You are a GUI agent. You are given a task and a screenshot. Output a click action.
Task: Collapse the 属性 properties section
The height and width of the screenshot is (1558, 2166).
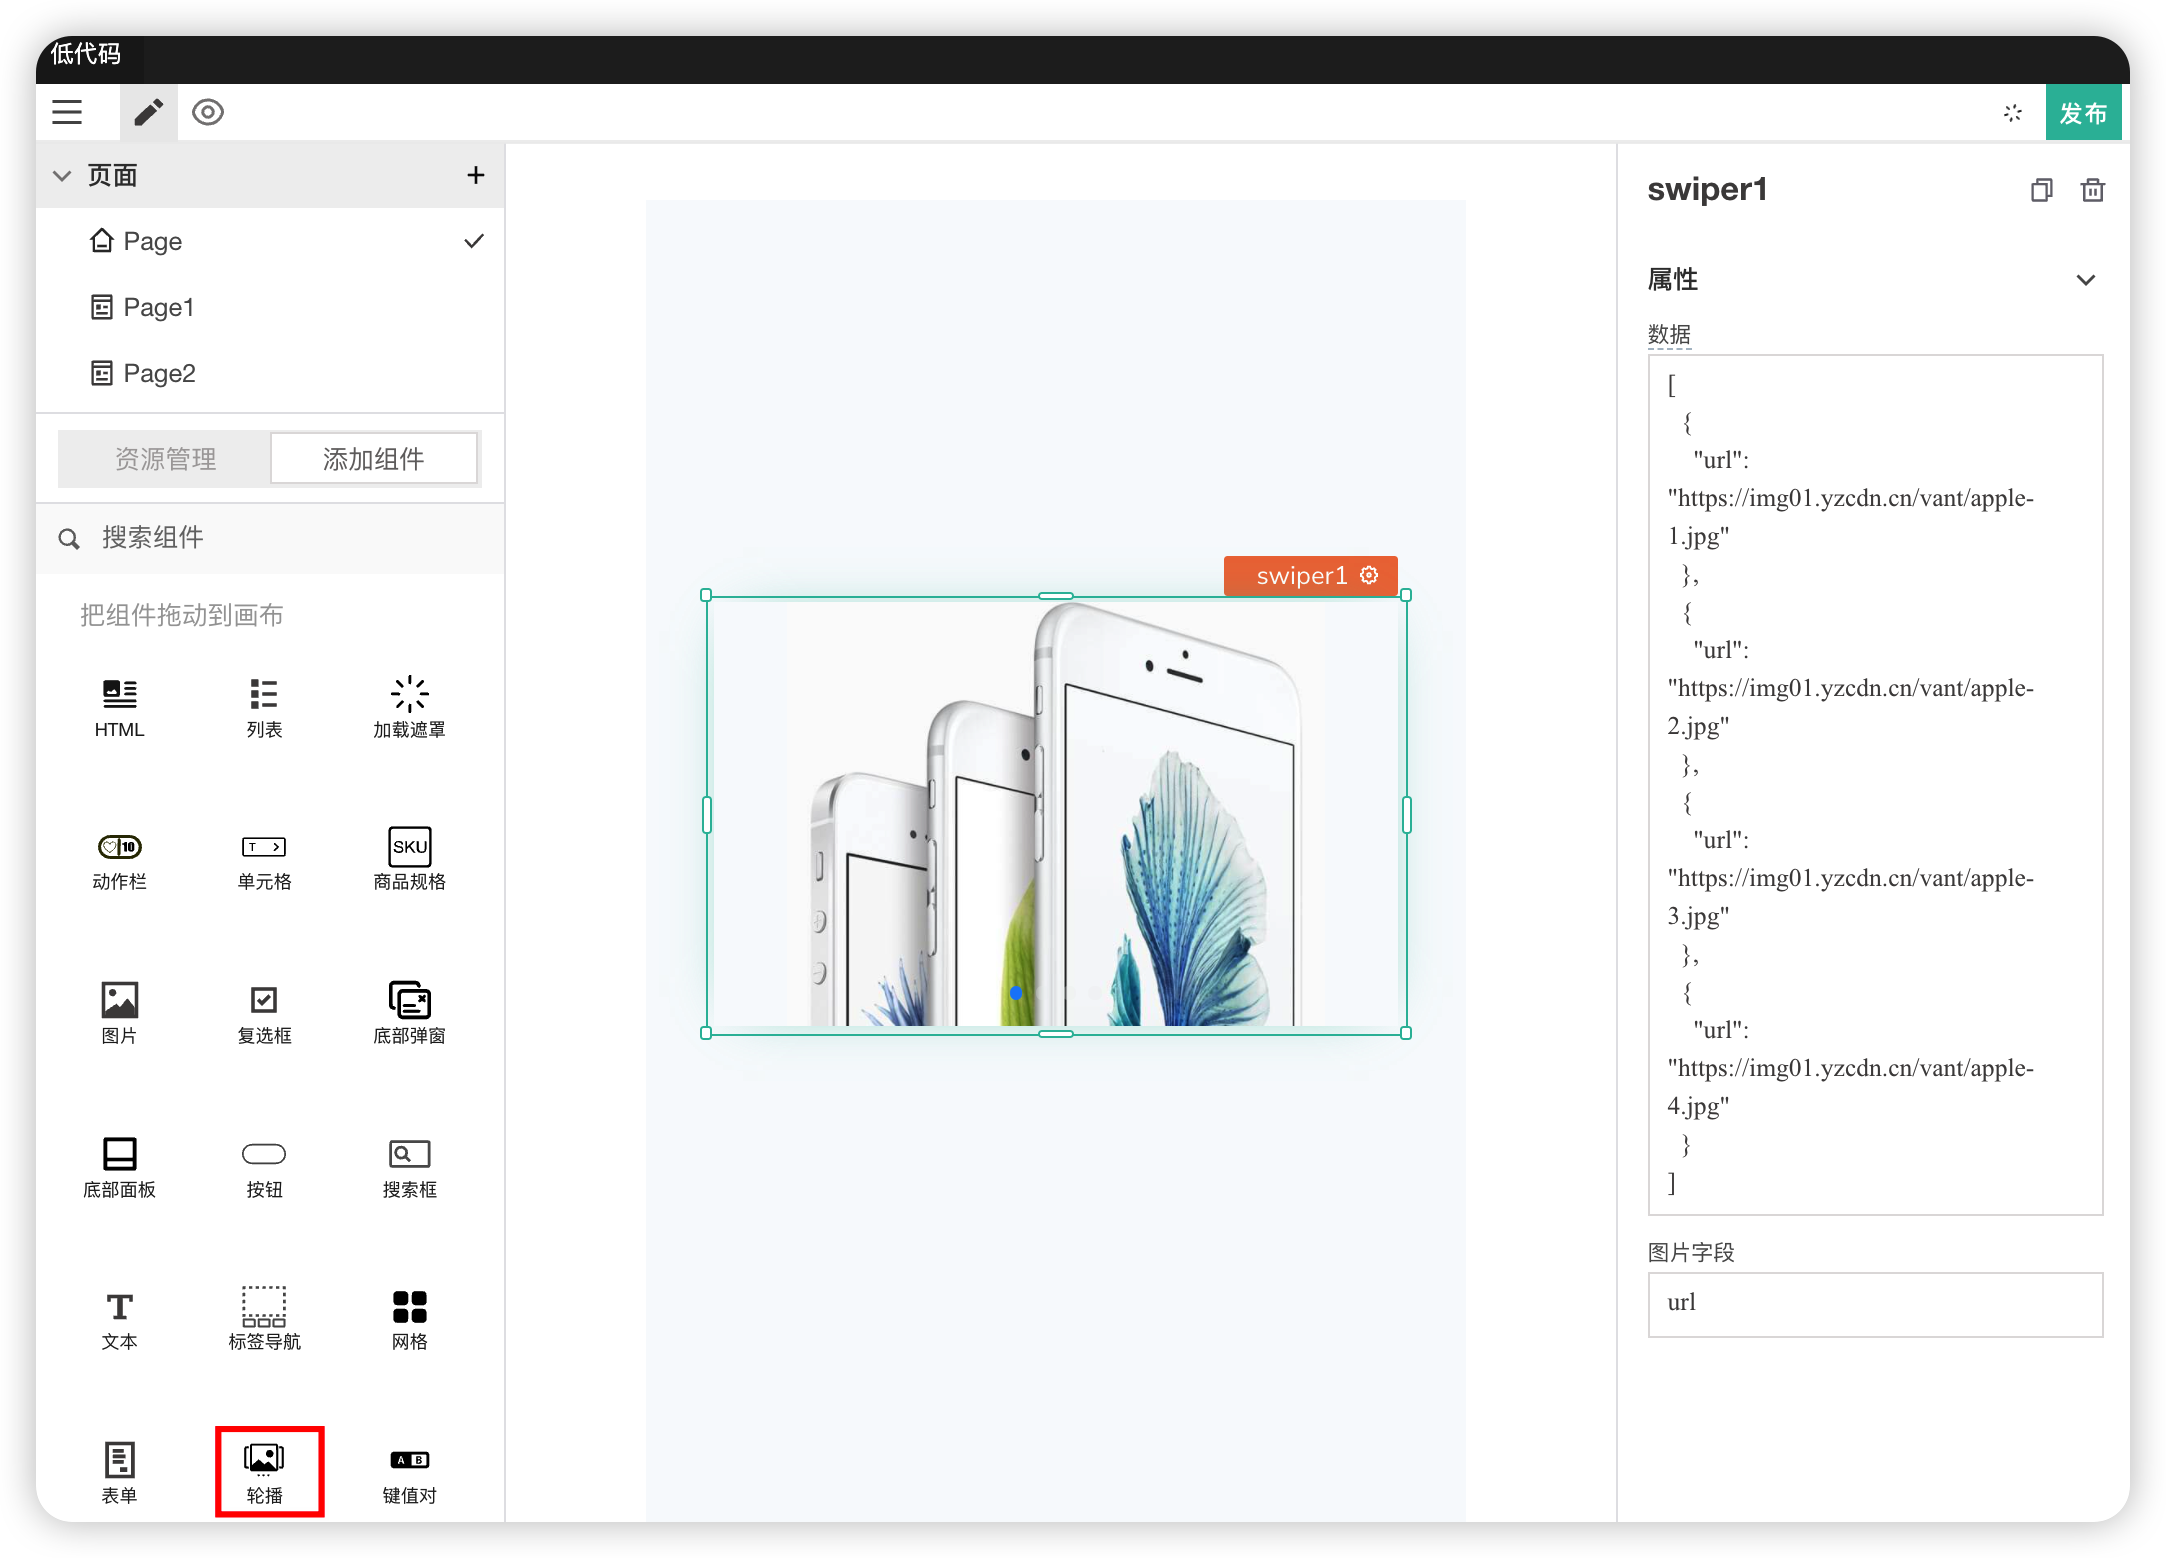pyautogui.click(x=2085, y=280)
